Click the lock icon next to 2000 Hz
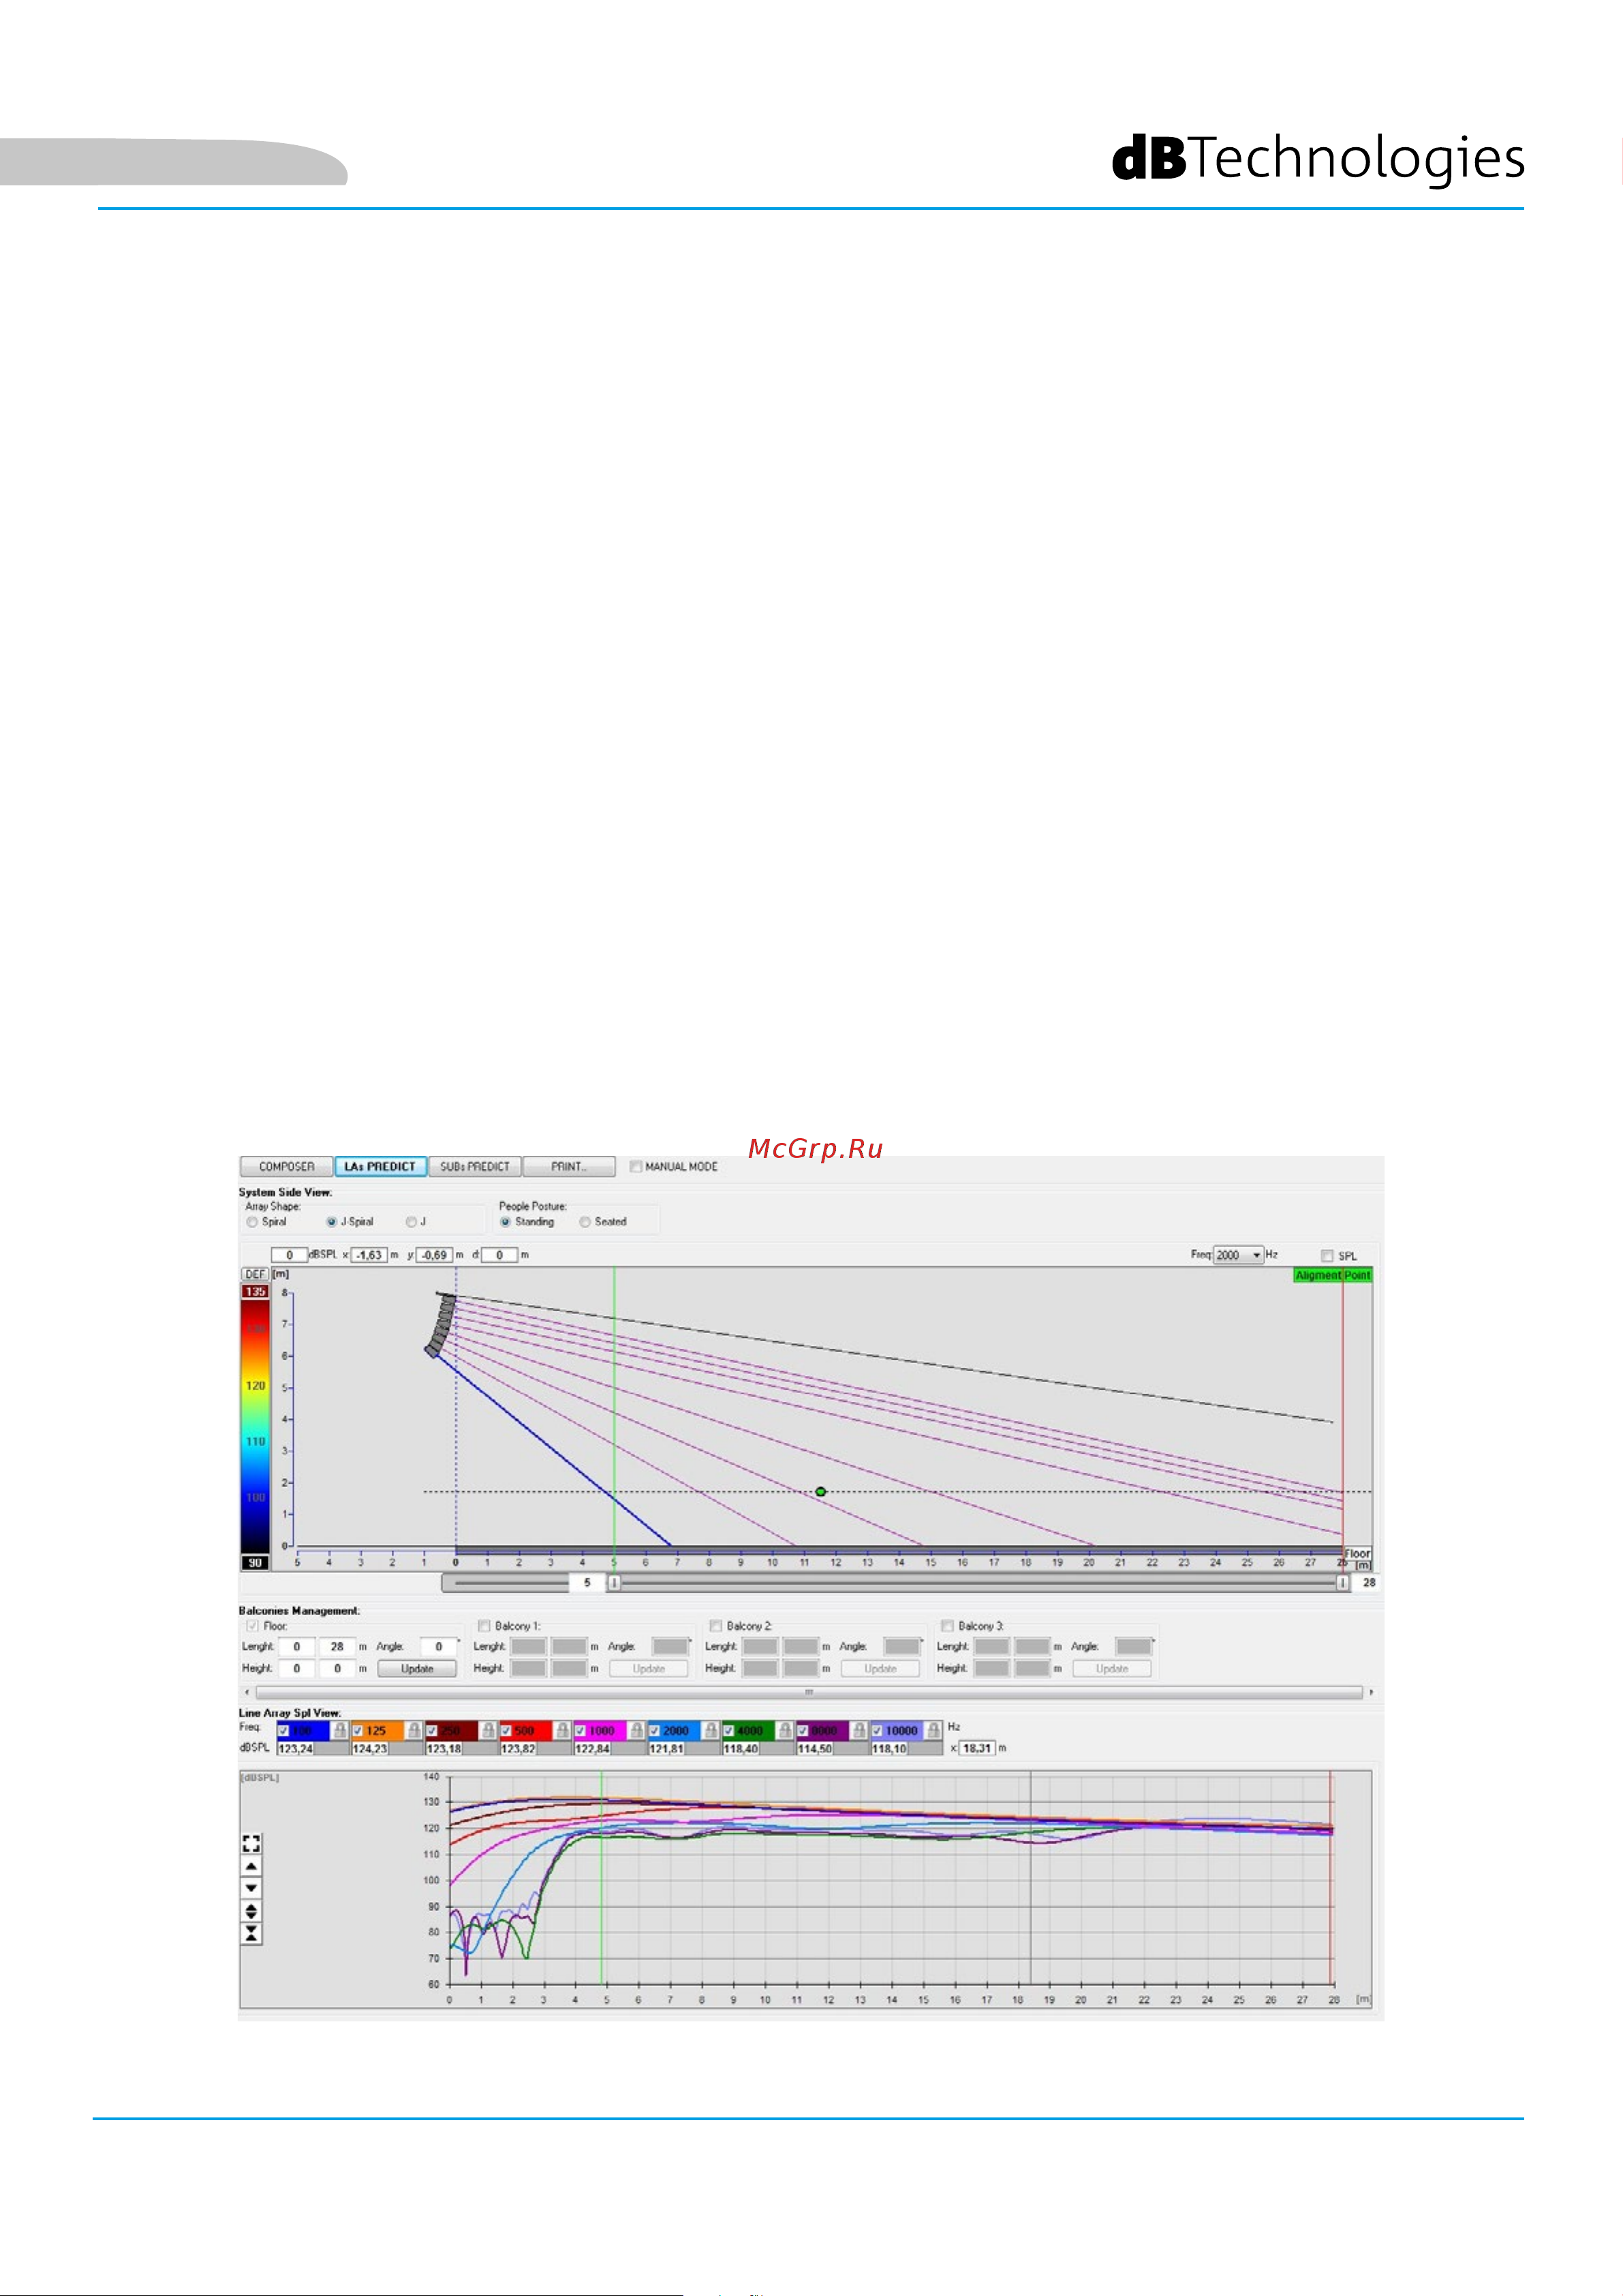Image resolution: width=1623 pixels, height=2296 pixels. [x=710, y=1730]
